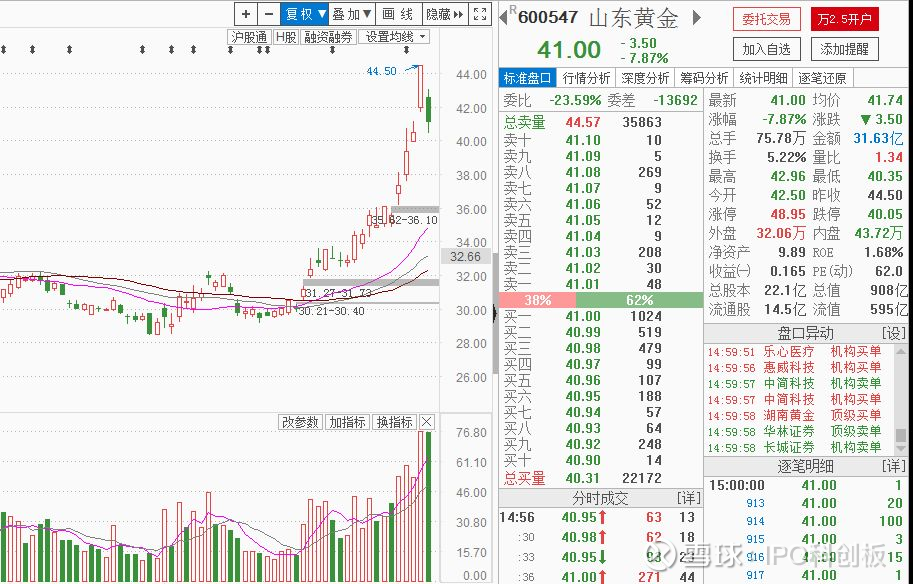
Task: Toggle the 沪股通 tag
Action: [x=249, y=37]
